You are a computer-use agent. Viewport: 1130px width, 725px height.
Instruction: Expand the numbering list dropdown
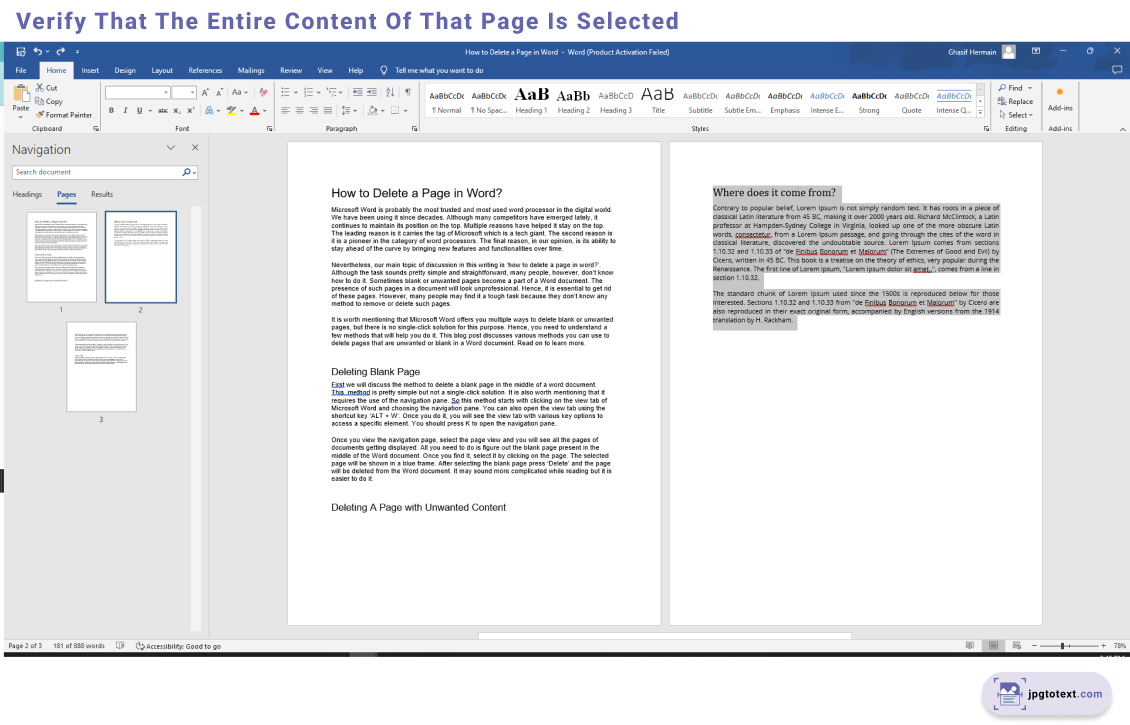click(x=319, y=92)
